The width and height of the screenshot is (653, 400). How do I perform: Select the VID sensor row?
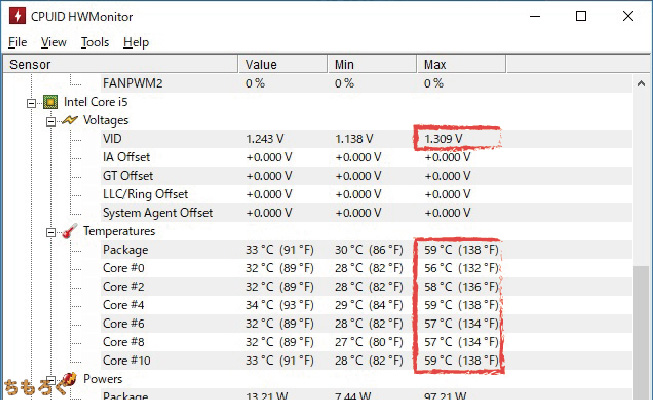(x=366, y=139)
